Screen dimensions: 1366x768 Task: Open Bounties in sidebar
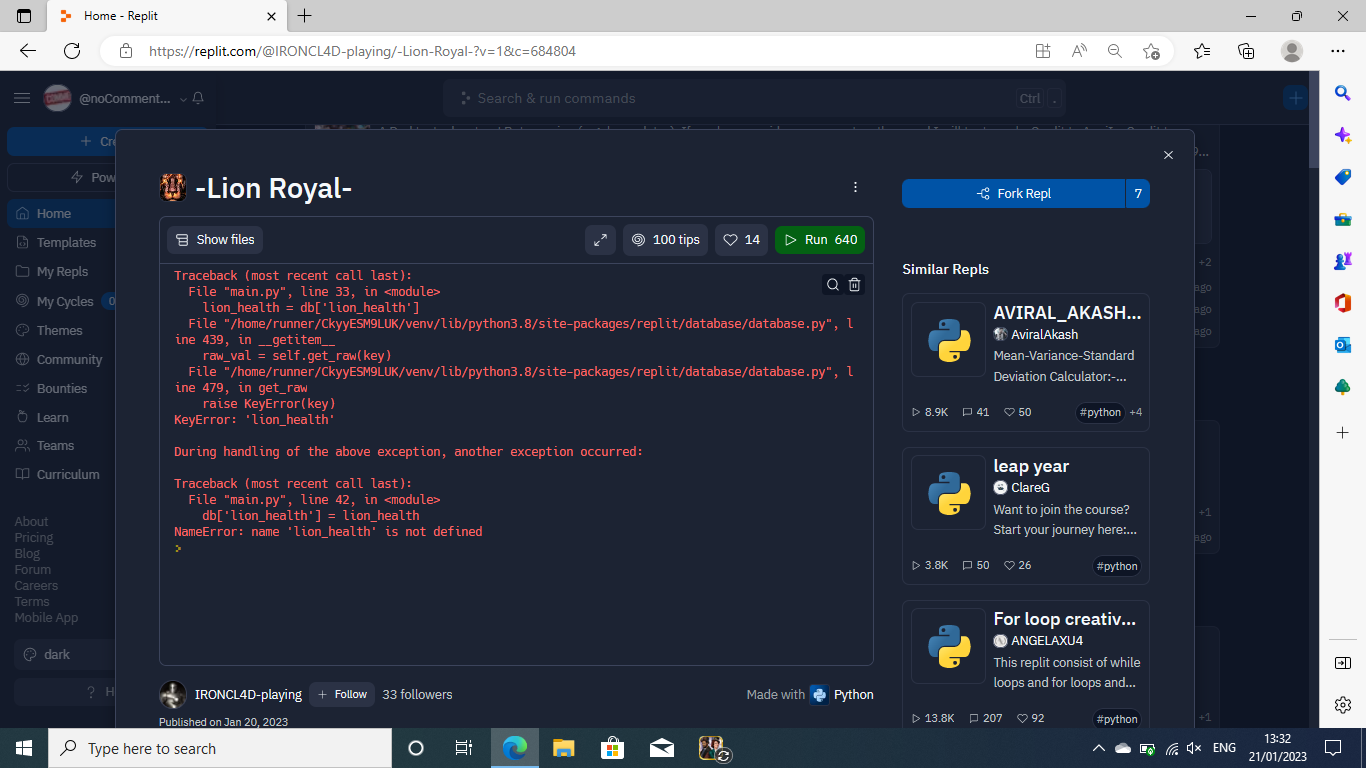pyautogui.click(x=62, y=388)
